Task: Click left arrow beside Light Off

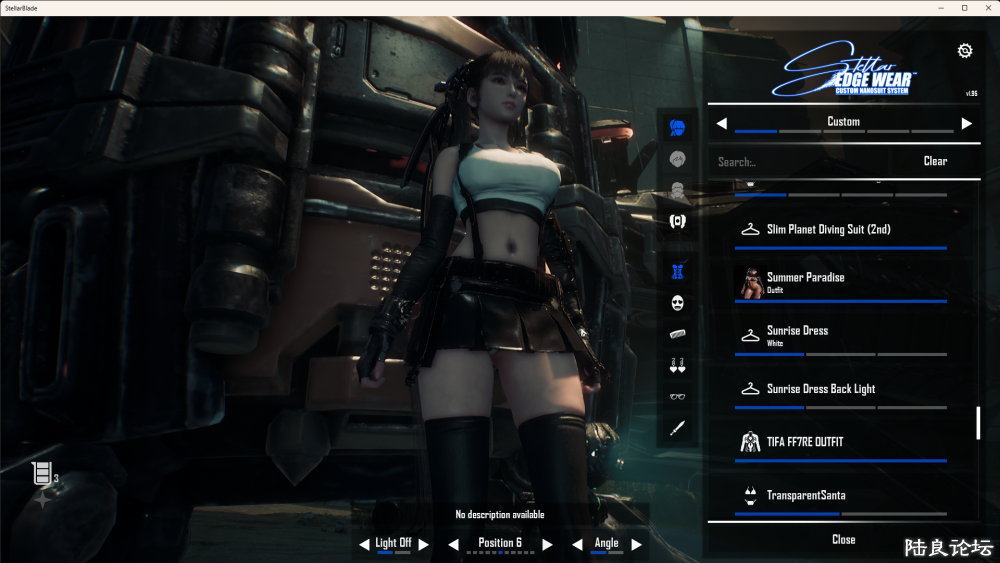Action: (x=364, y=545)
